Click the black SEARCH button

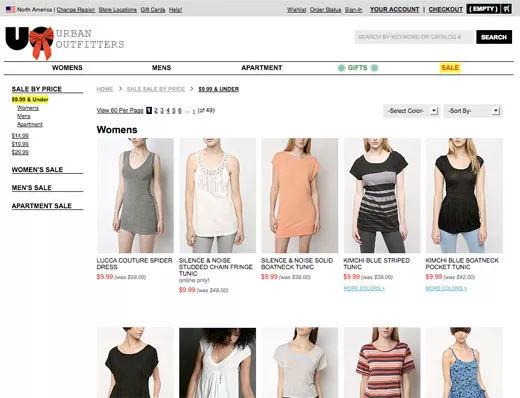494,37
